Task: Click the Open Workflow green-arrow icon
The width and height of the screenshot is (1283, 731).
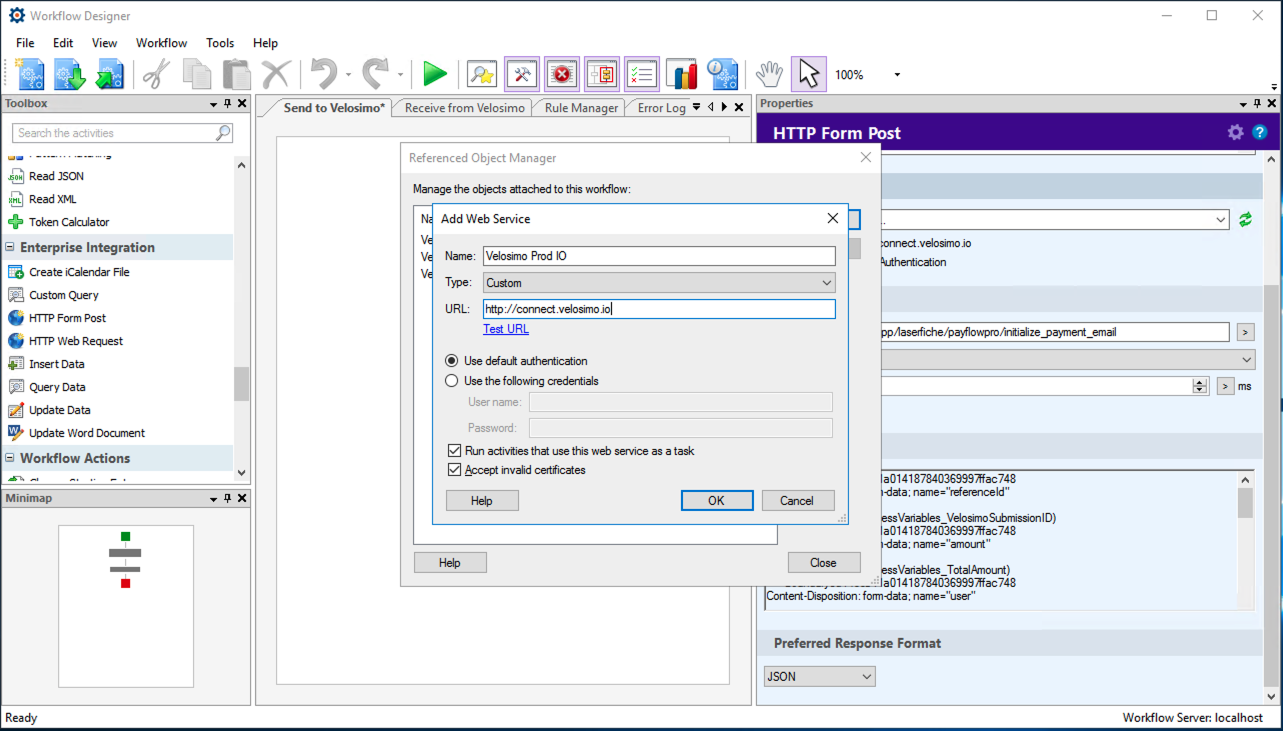Action: tap(70, 74)
